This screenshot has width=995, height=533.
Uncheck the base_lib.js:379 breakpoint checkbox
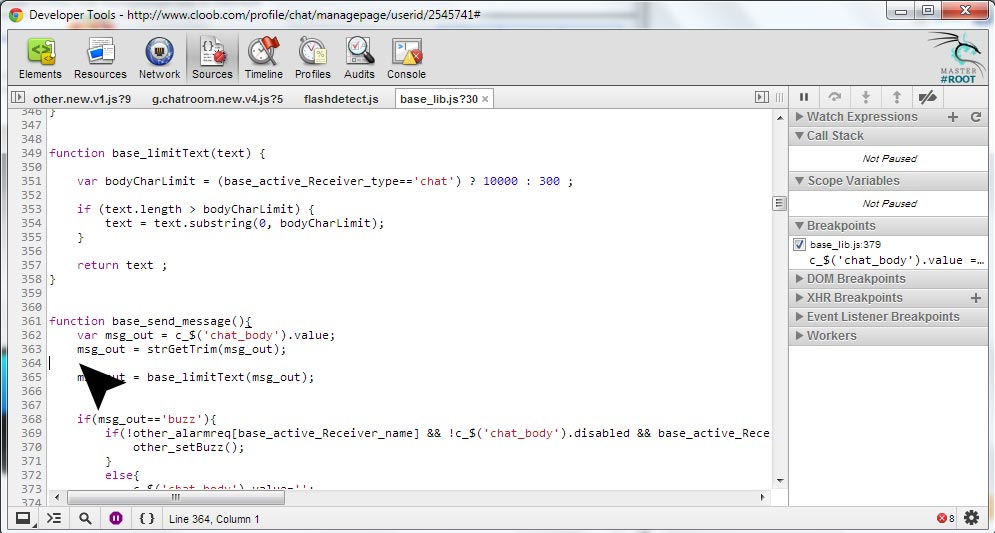coord(799,244)
